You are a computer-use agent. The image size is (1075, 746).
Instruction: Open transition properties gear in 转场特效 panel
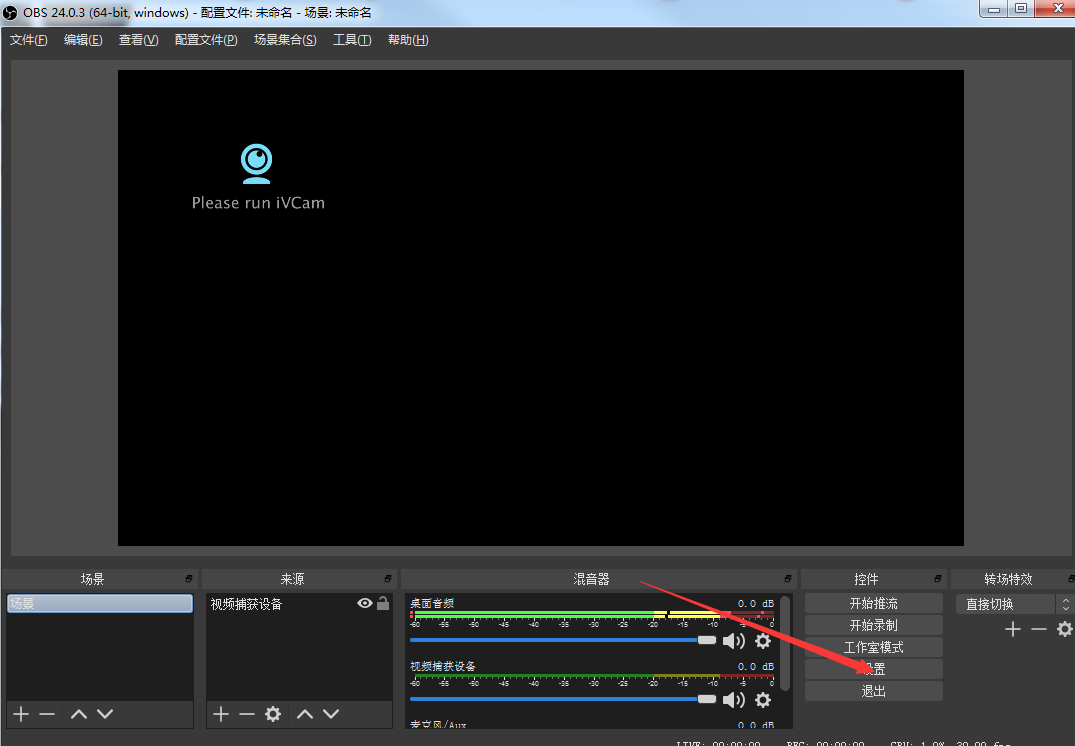pyautogui.click(x=1065, y=629)
